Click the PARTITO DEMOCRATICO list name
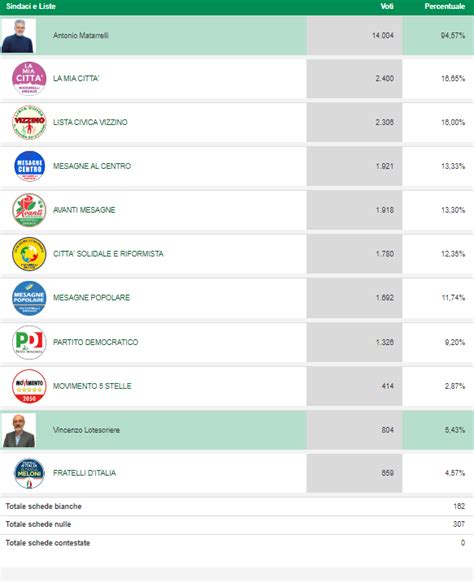474x582 pixels. tap(96, 342)
